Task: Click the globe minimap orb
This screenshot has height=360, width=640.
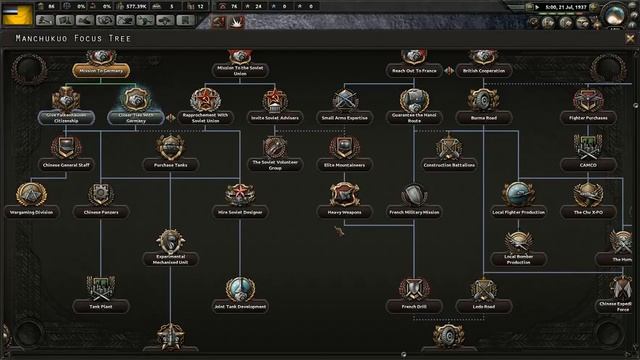Action: pyautogui.click(x=615, y=15)
